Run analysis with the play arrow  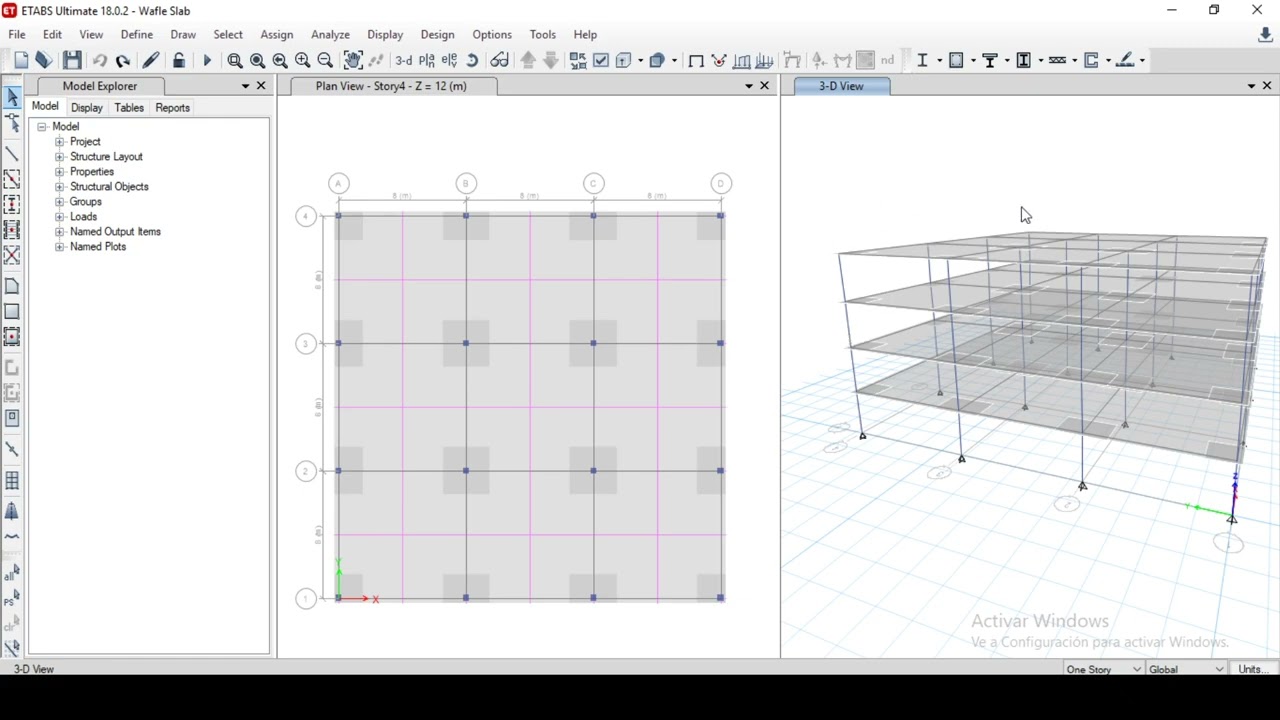click(x=207, y=60)
